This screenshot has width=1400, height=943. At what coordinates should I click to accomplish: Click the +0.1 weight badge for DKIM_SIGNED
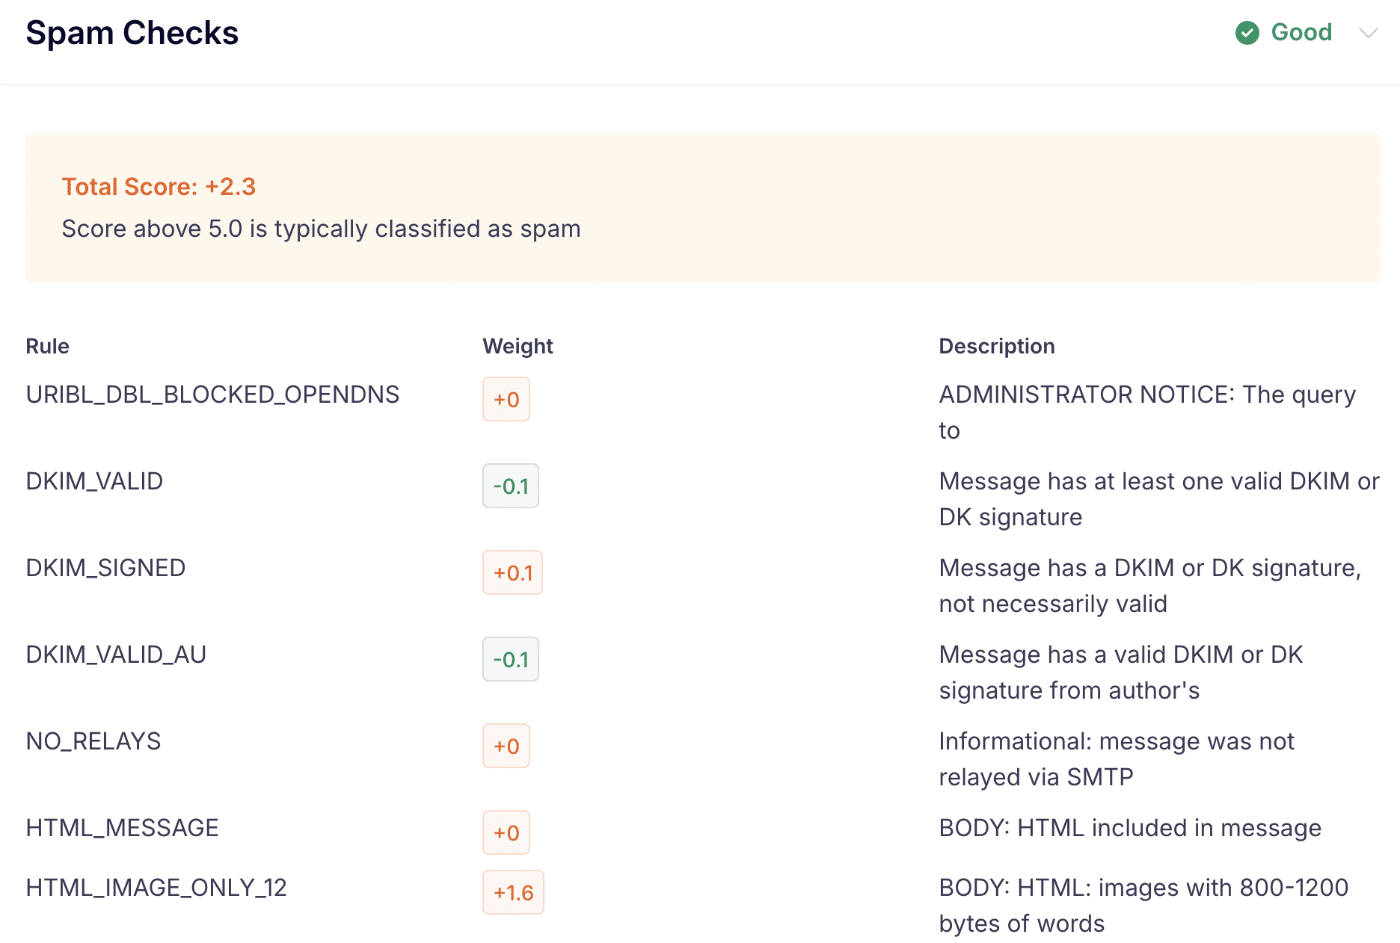[513, 573]
